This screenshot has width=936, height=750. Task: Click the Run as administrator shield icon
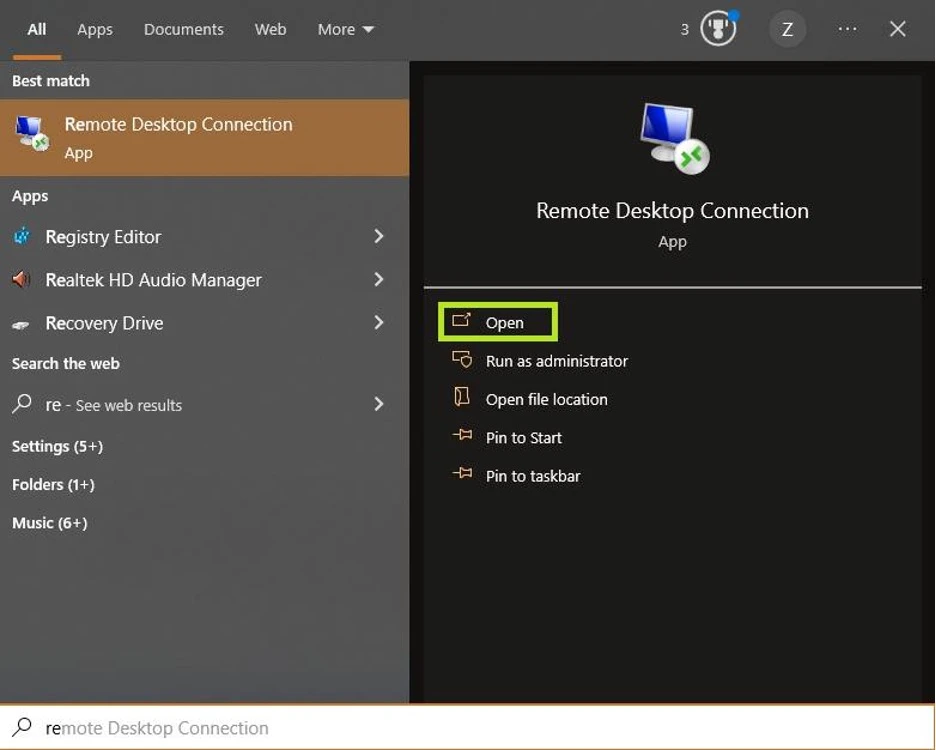(462, 359)
